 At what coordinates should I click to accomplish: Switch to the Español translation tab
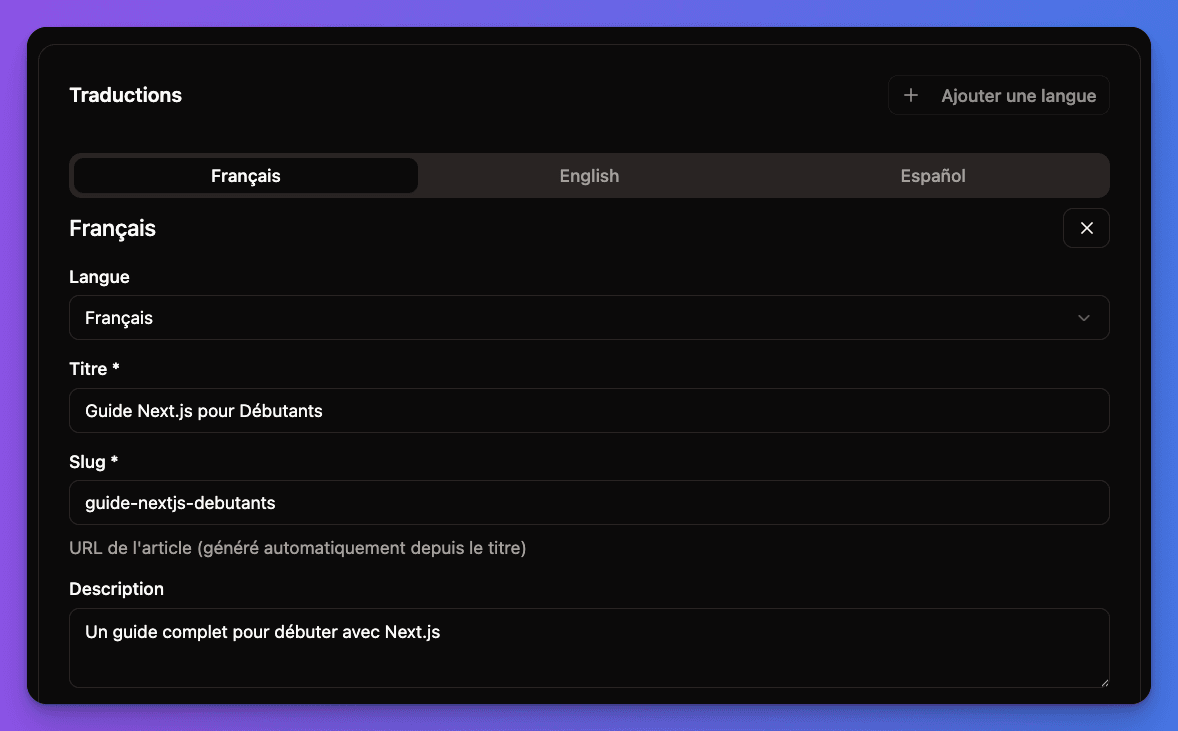(932, 175)
